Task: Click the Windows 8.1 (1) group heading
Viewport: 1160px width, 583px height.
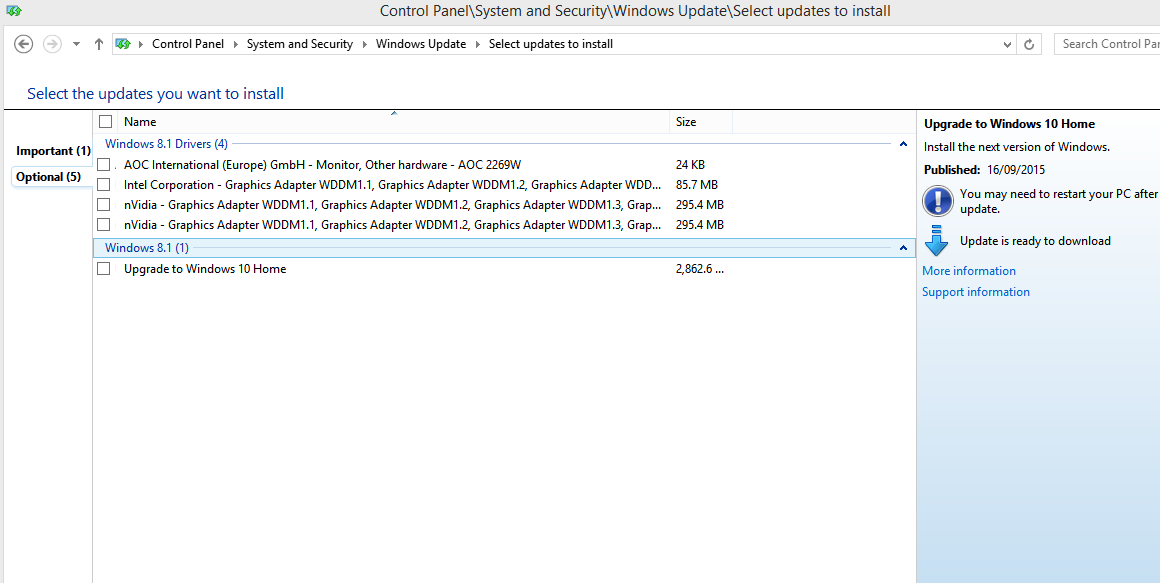Action: click(x=146, y=248)
